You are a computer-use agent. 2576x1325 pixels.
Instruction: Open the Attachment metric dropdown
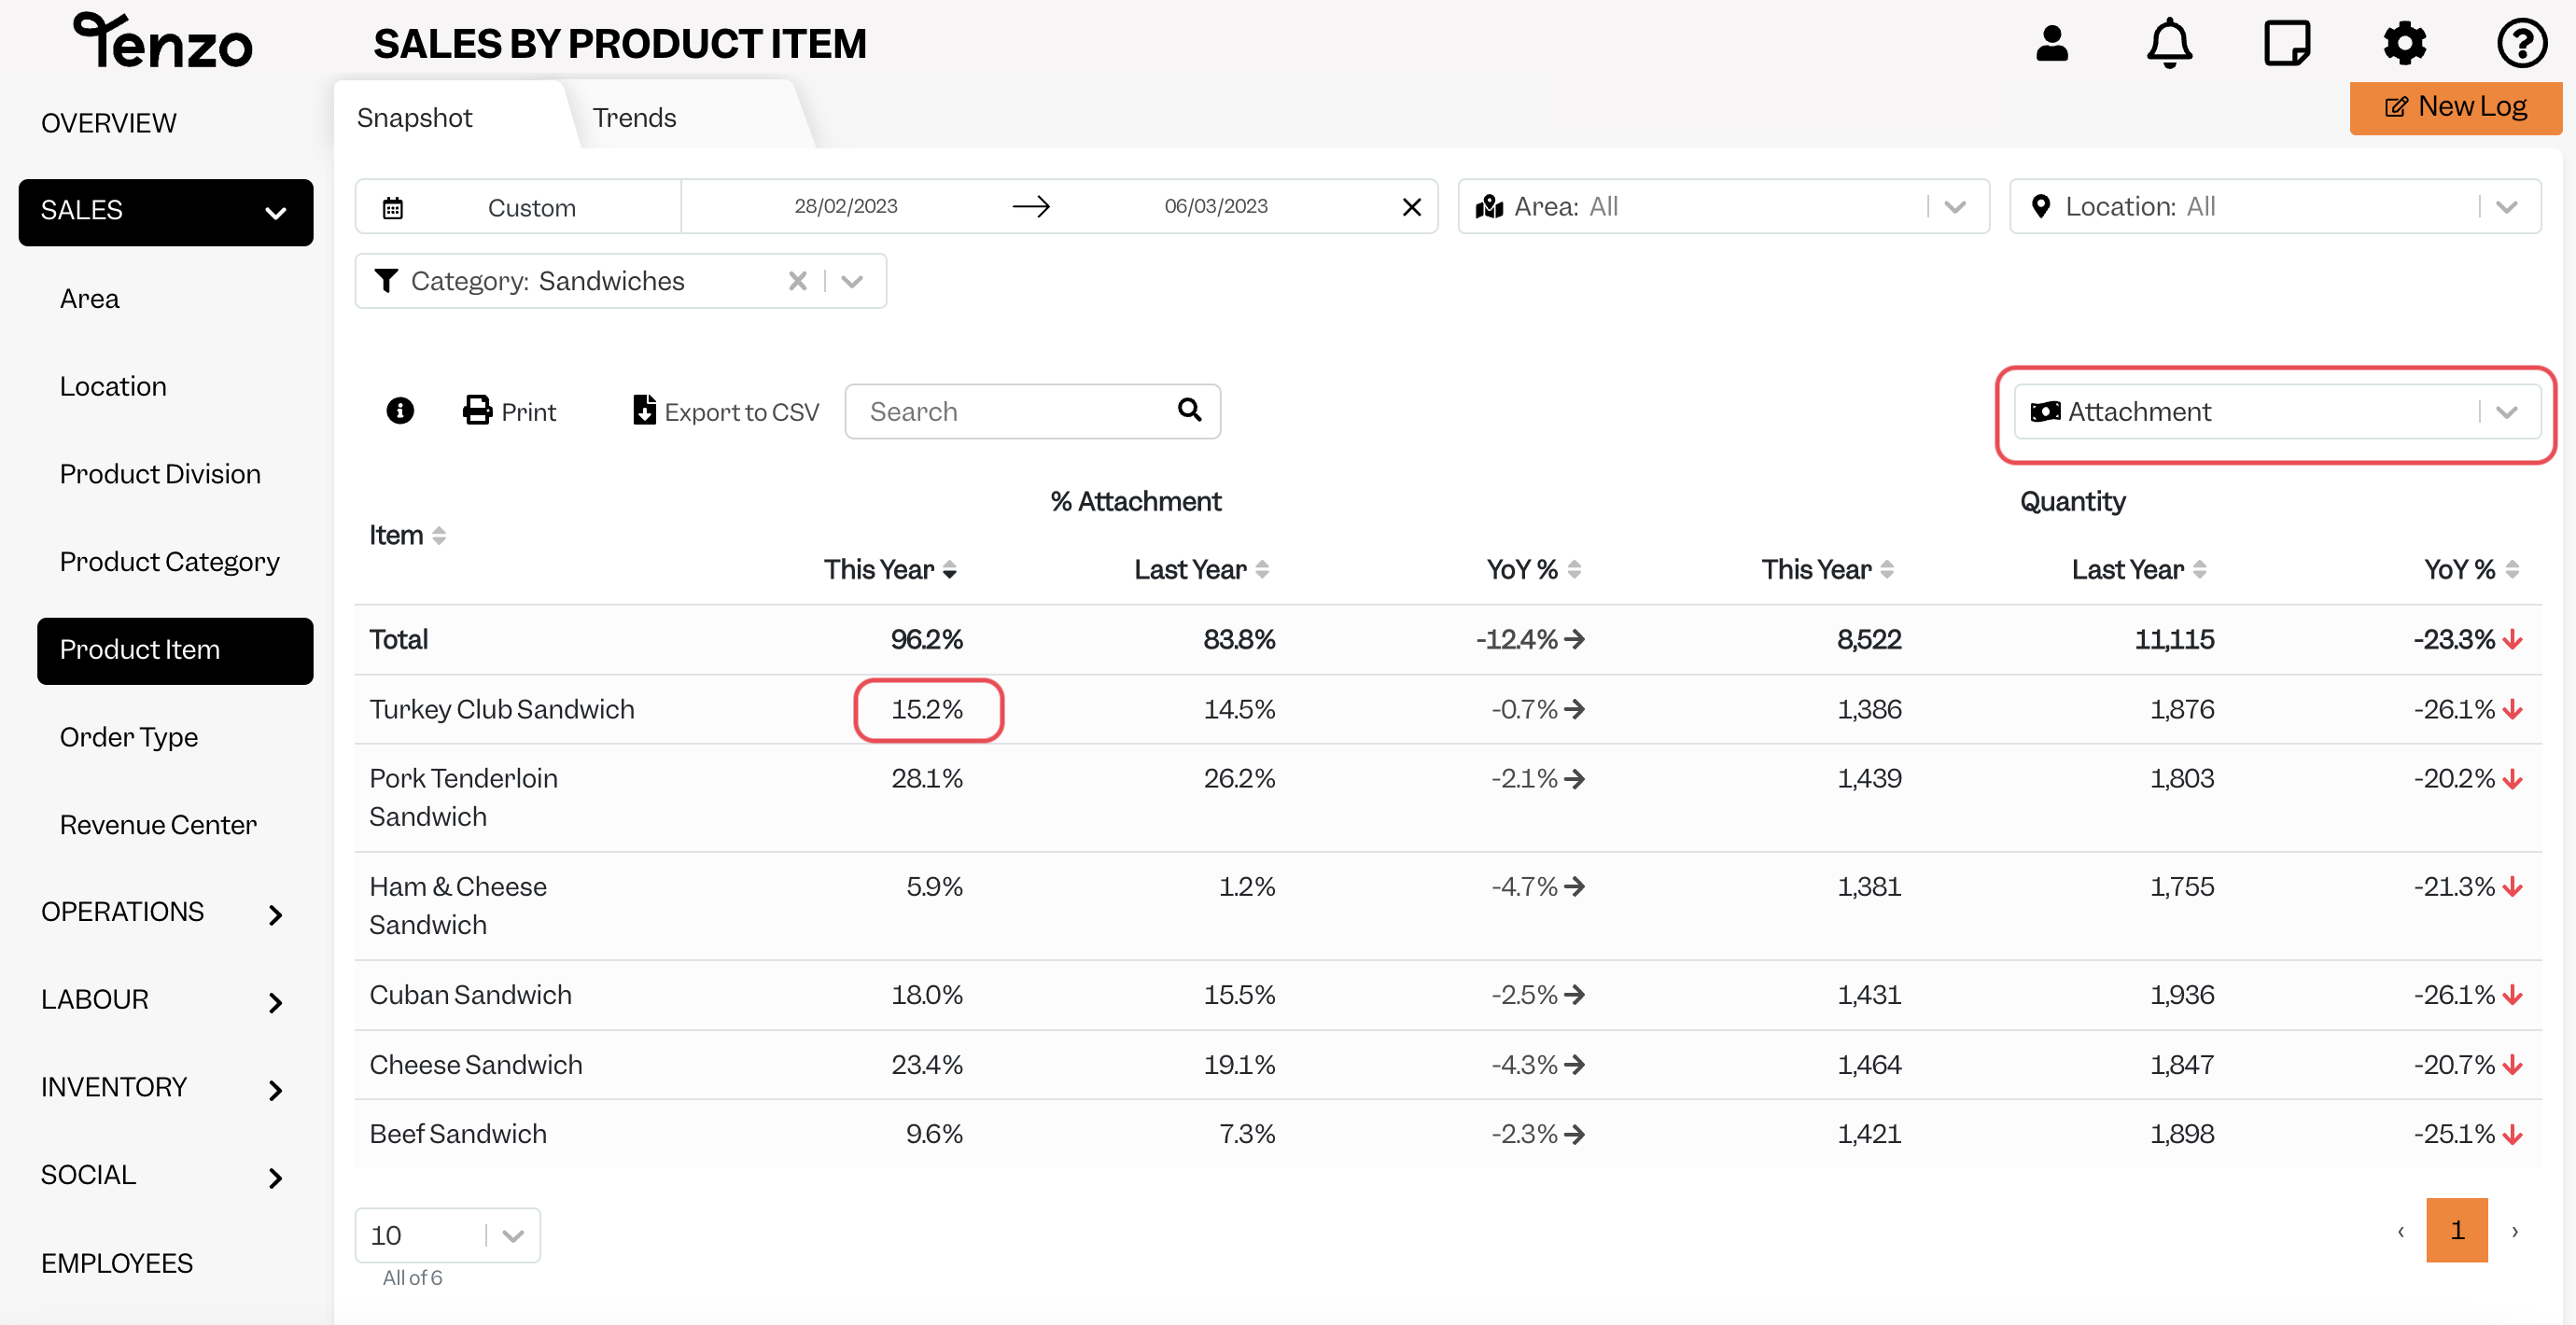click(2277, 412)
